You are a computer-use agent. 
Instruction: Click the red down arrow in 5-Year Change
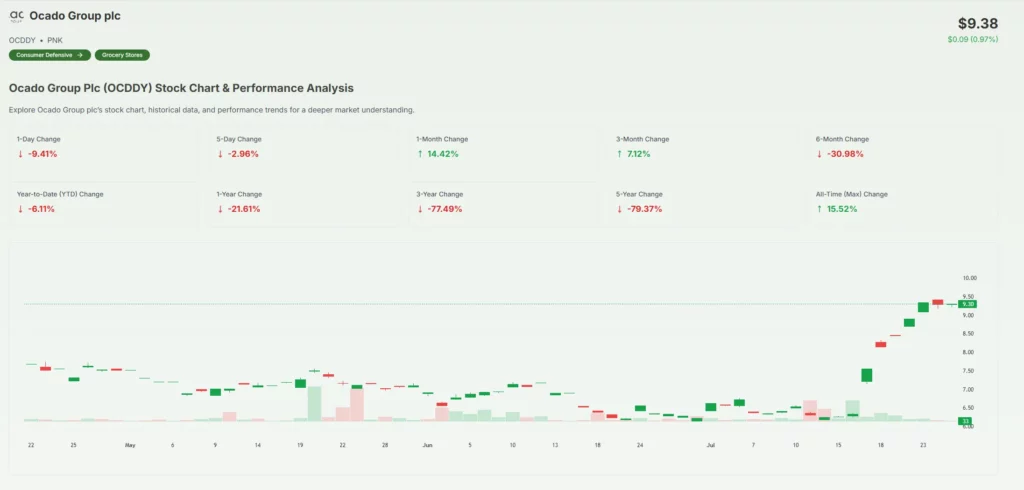[x=620, y=209]
